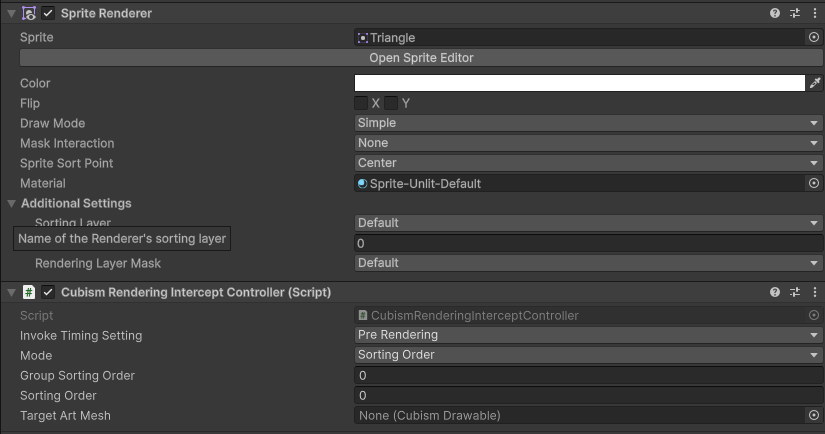The height and width of the screenshot is (434, 825).
Task: Open Cubism controller three-dot context menu
Action: click(x=814, y=292)
